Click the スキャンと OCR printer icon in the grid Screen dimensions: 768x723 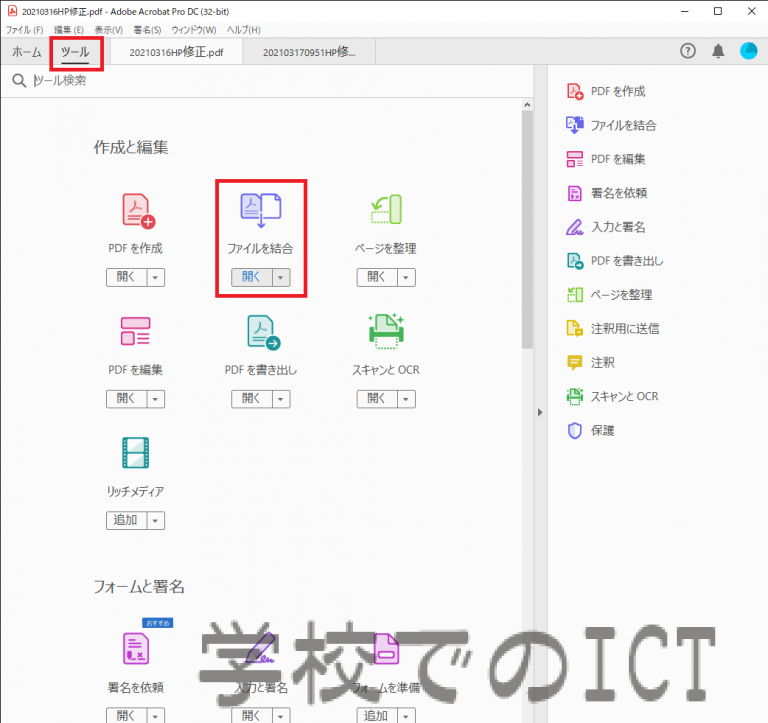point(386,331)
